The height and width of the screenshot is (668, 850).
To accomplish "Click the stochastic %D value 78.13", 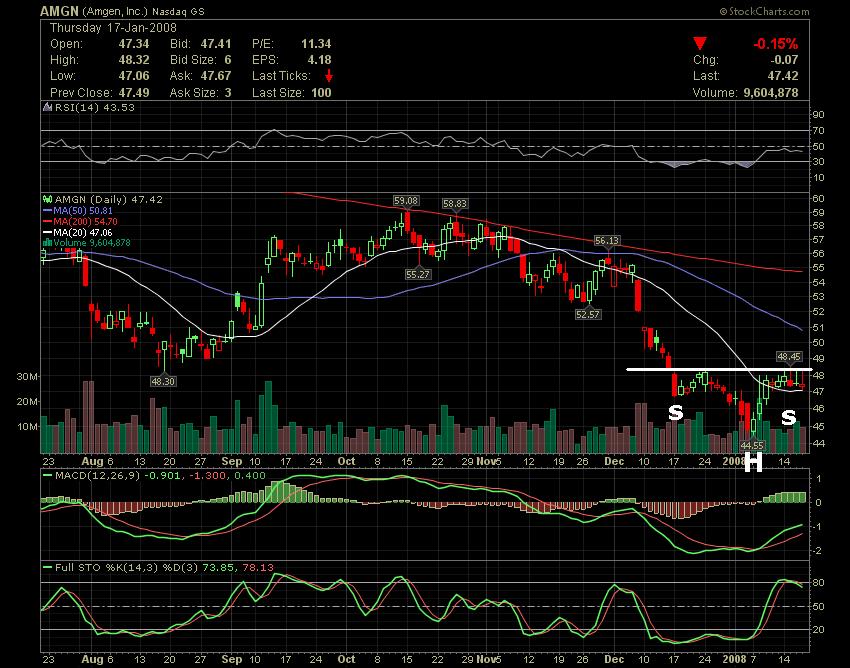I will tap(258, 568).
